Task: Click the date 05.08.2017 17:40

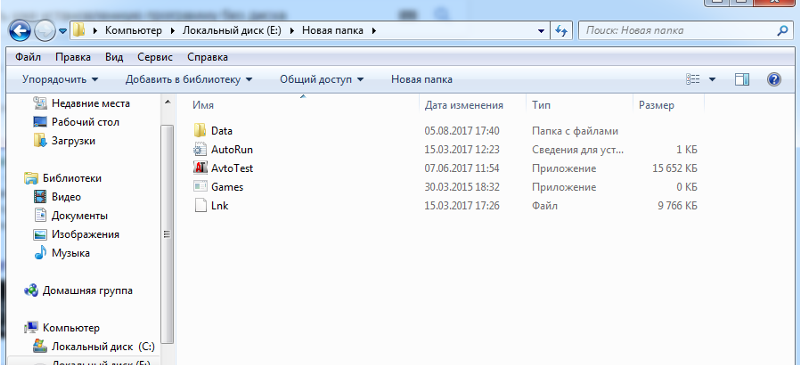Action: click(x=462, y=131)
